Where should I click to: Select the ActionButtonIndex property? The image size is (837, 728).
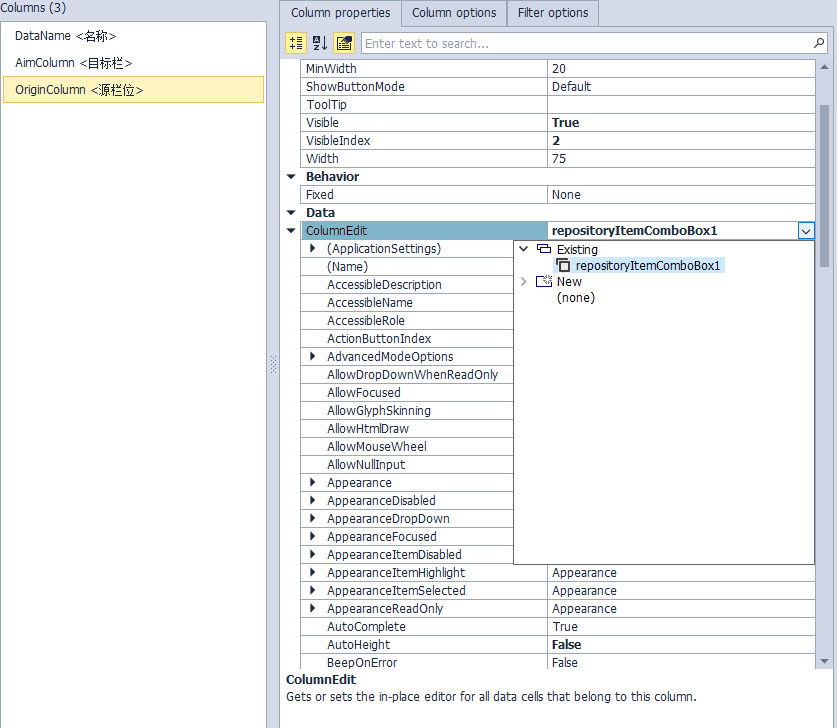click(x=407, y=338)
